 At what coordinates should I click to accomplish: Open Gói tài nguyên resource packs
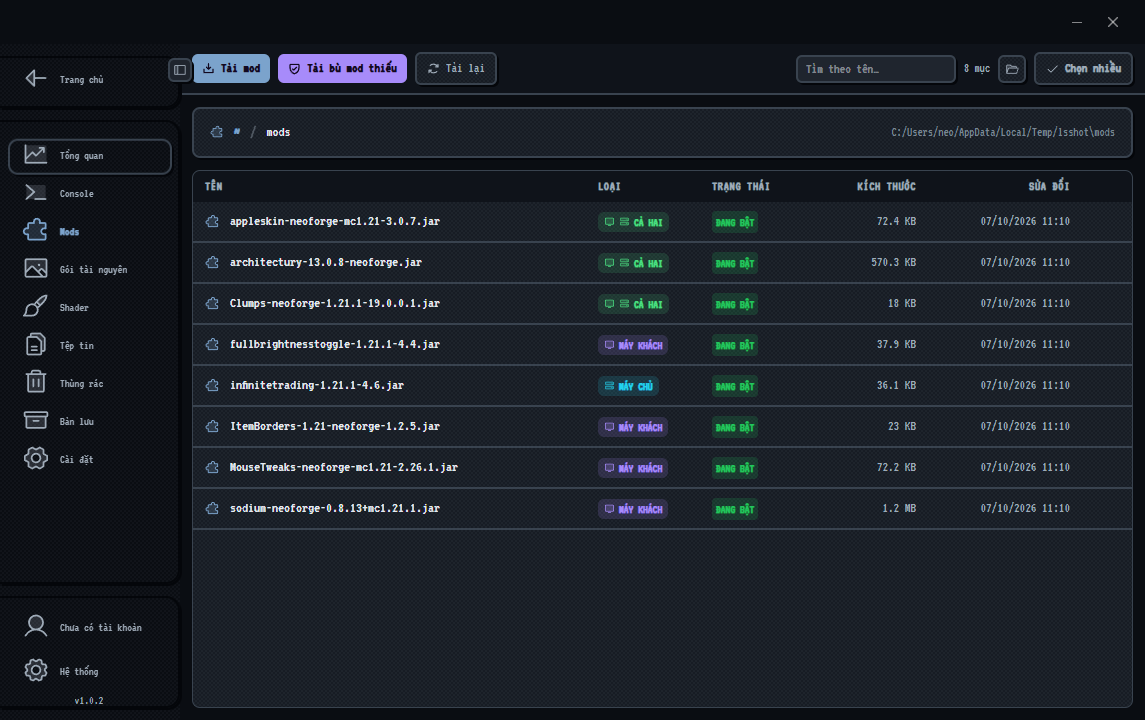coord(90,269)
